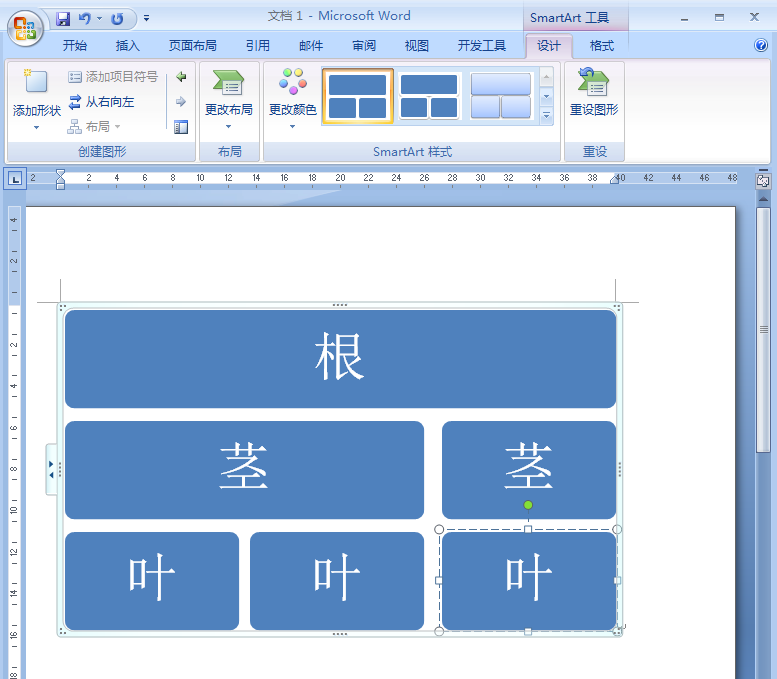
Task: Click the right indent marker on ruler
Action: (x=614, y=179)
